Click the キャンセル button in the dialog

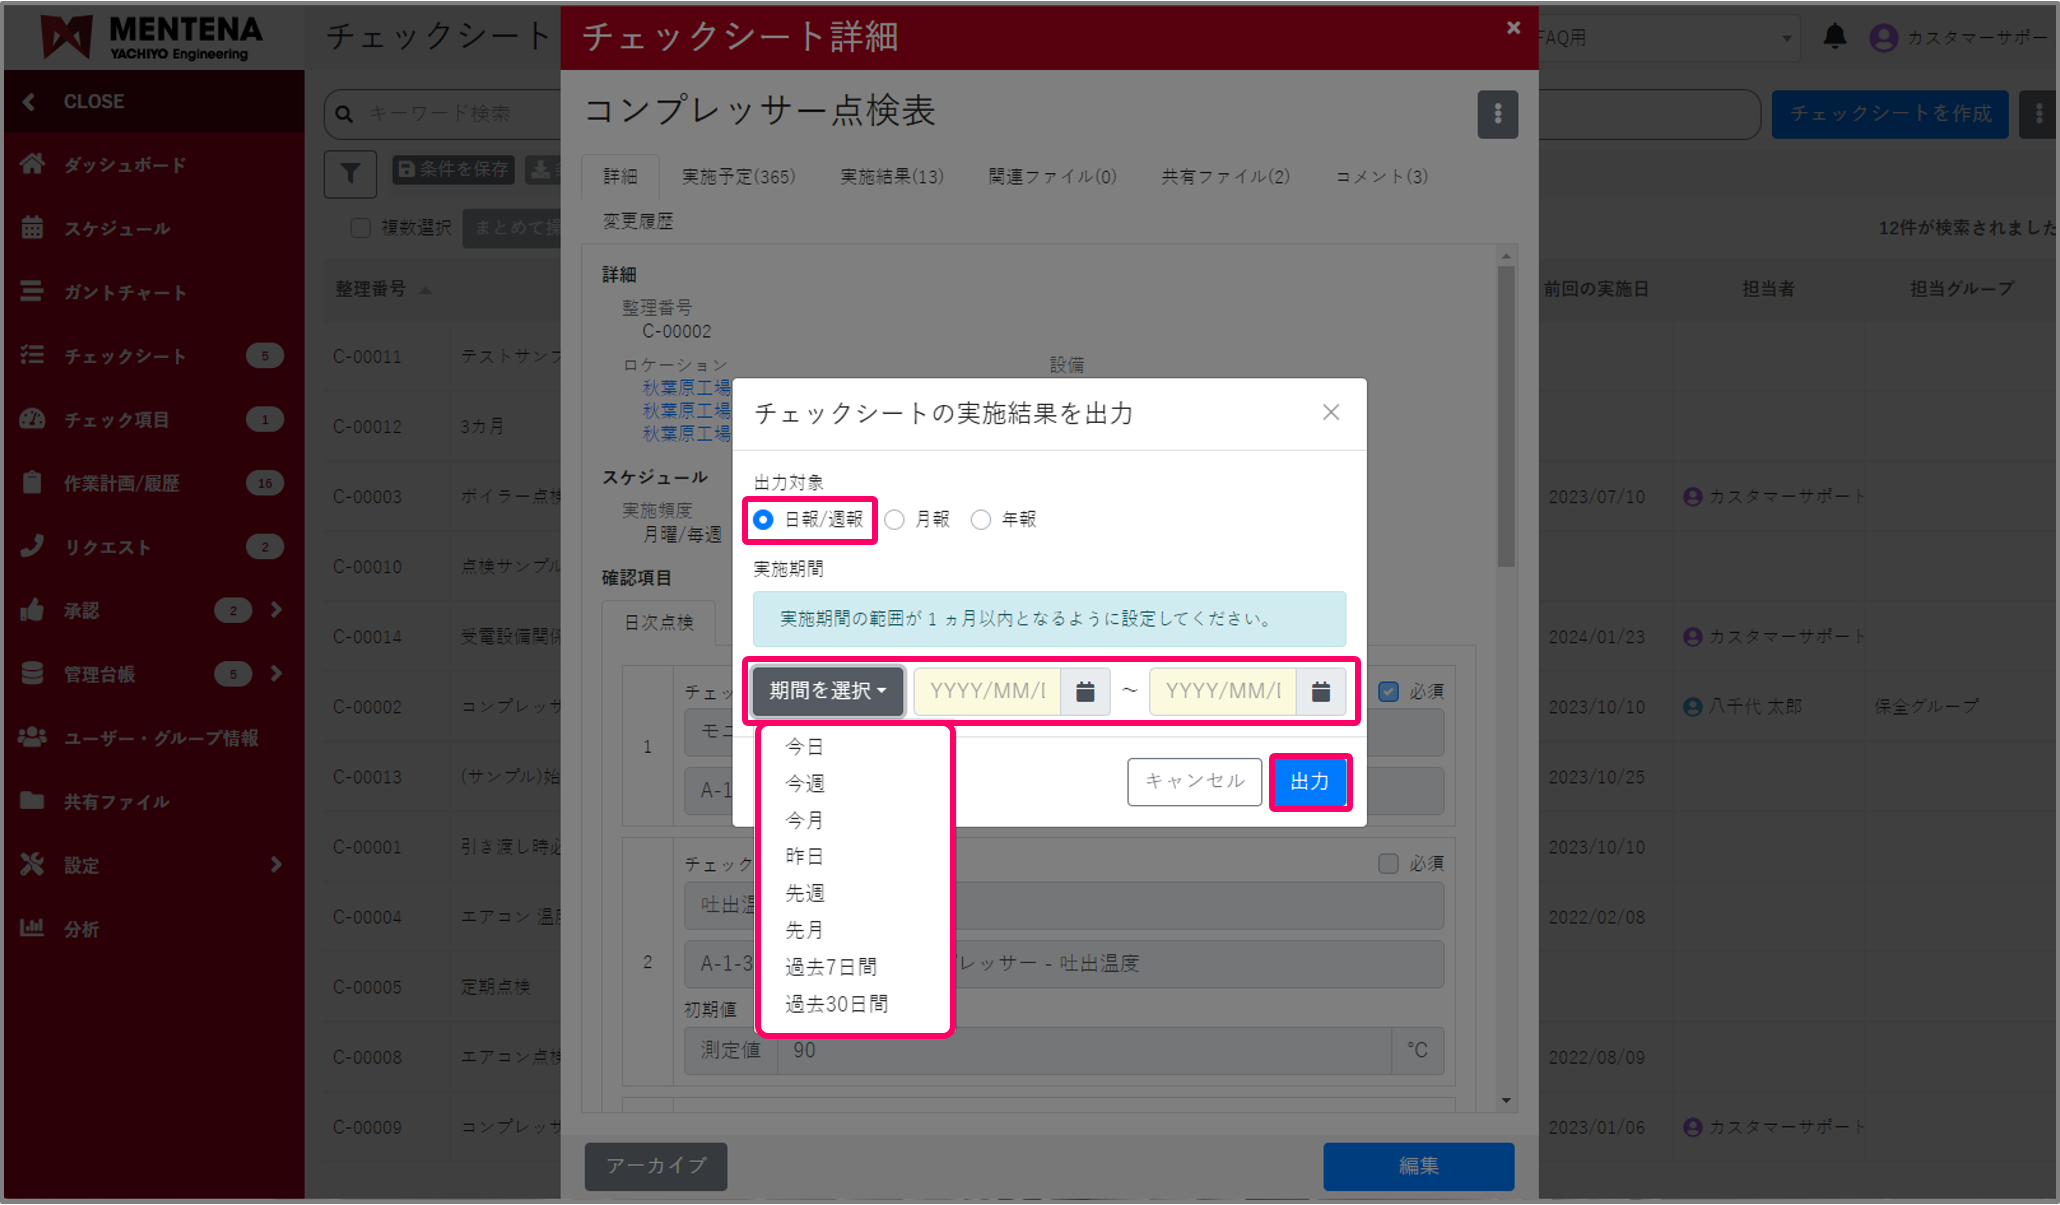[x=1194, y=782]
